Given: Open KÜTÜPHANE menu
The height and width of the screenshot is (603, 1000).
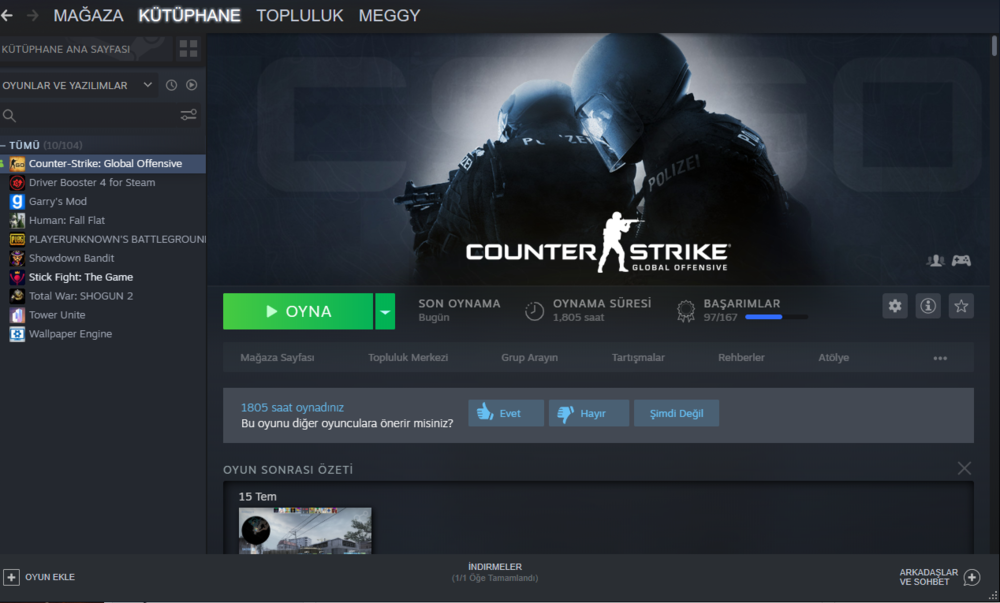Looking at the screenshot, I should pos(189,15).
